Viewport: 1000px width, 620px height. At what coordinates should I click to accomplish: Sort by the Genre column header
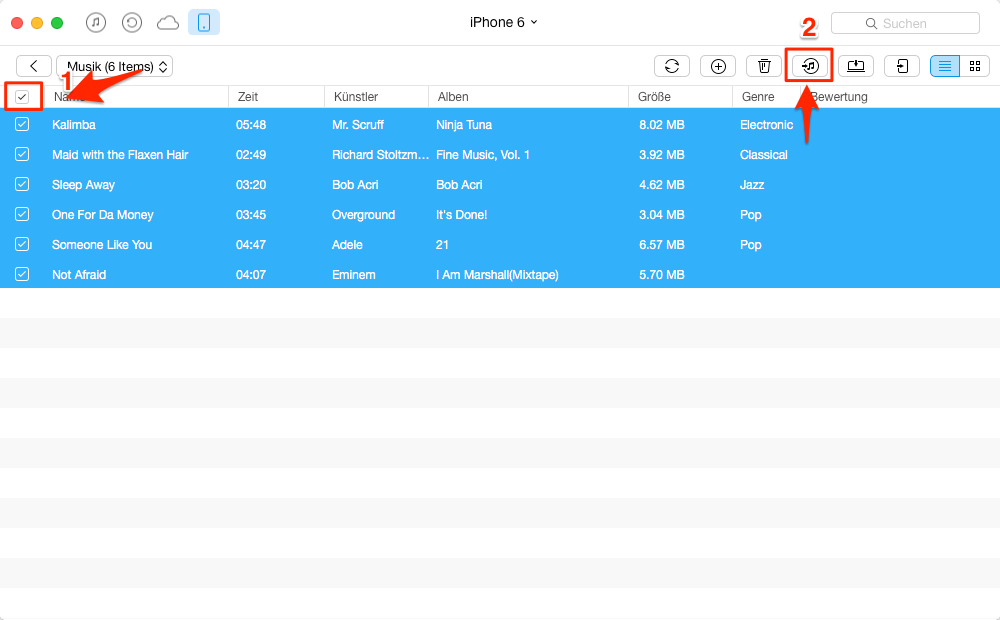pos(766,97)
